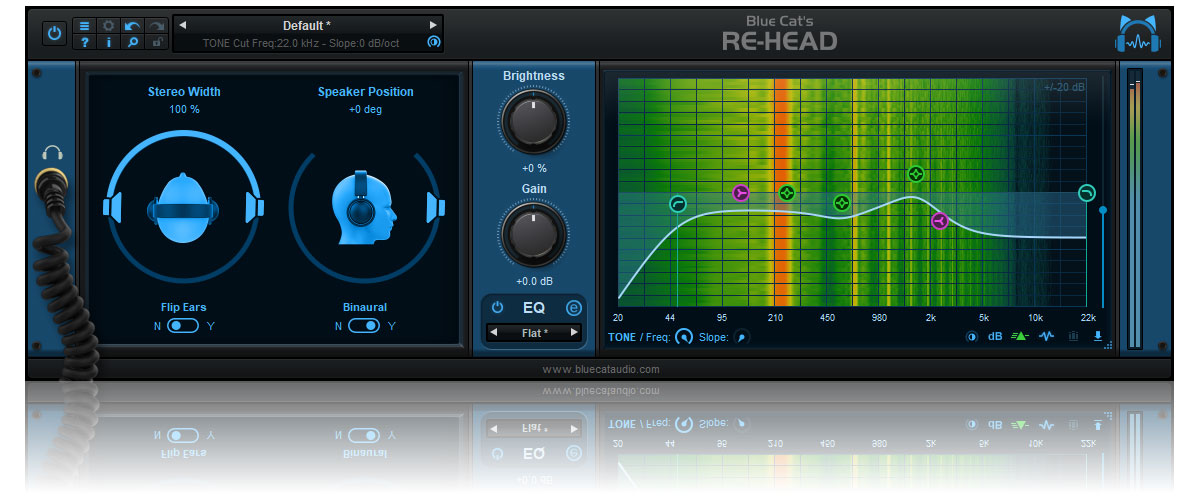
Task: Toggle the dB scale button on the graph
Action: pyautogui.click(x=995, y=337)
